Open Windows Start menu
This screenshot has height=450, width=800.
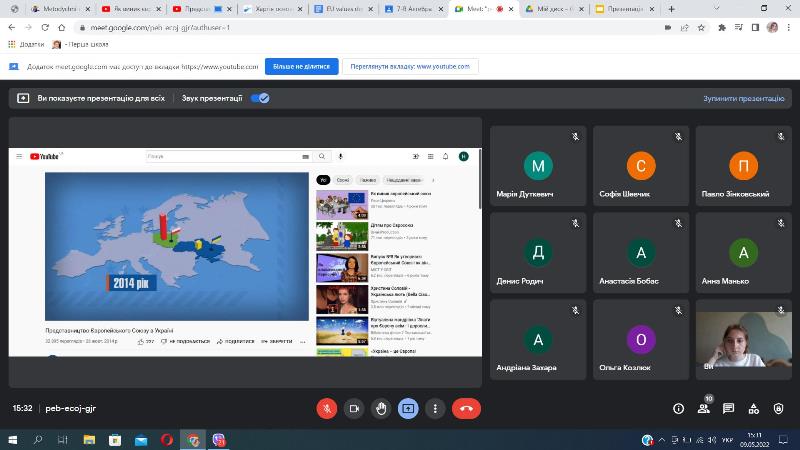click(13, 439)
